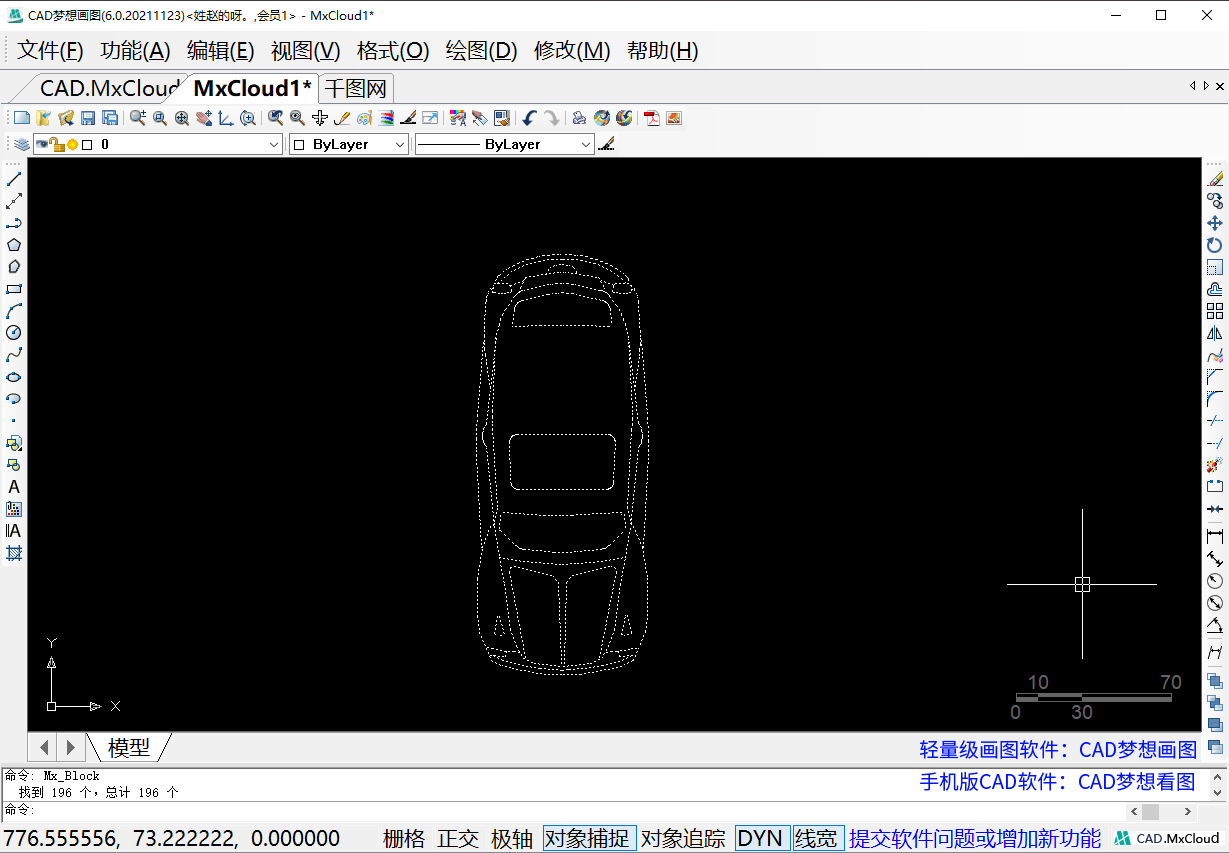1229x853 pixels.
Task: Click the Zoom extents icon
Action: 182,118
